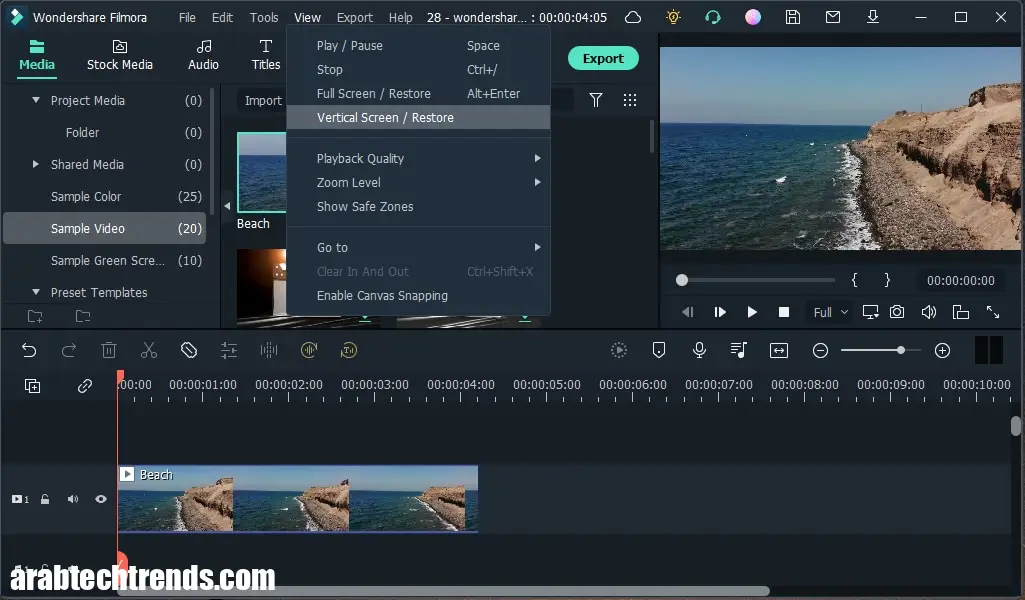Click the Delete icon in the timeline toolbar
The height and width of the screenshot is (600, 1025).
(109, 350)
